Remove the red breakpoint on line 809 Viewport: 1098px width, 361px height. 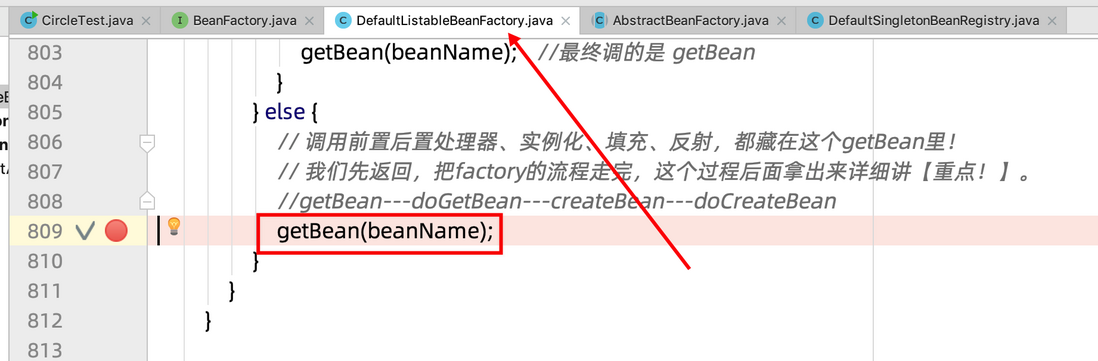[x=116, y=231]
